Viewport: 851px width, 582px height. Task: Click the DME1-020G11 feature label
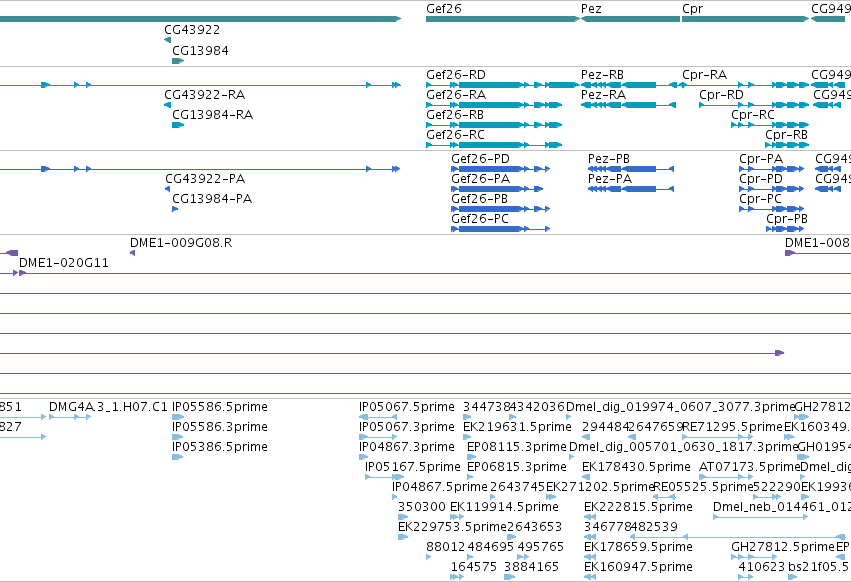point(63,263)
